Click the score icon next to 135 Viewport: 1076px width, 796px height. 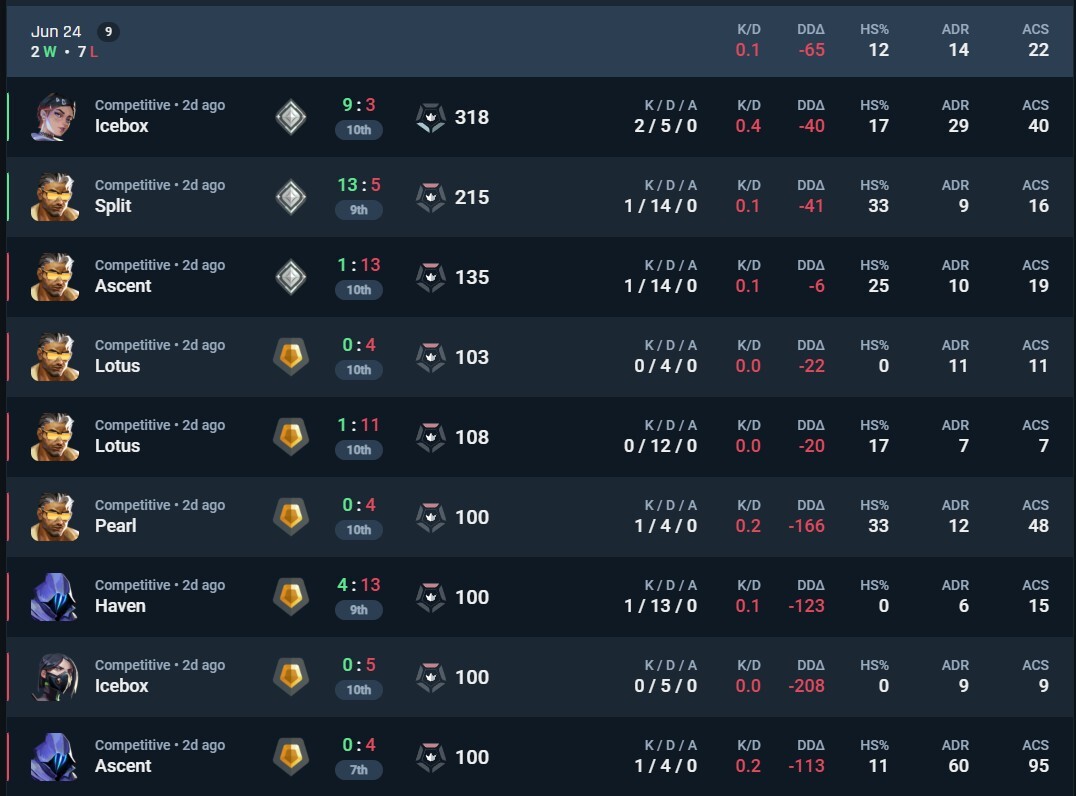tap(431, 277)
